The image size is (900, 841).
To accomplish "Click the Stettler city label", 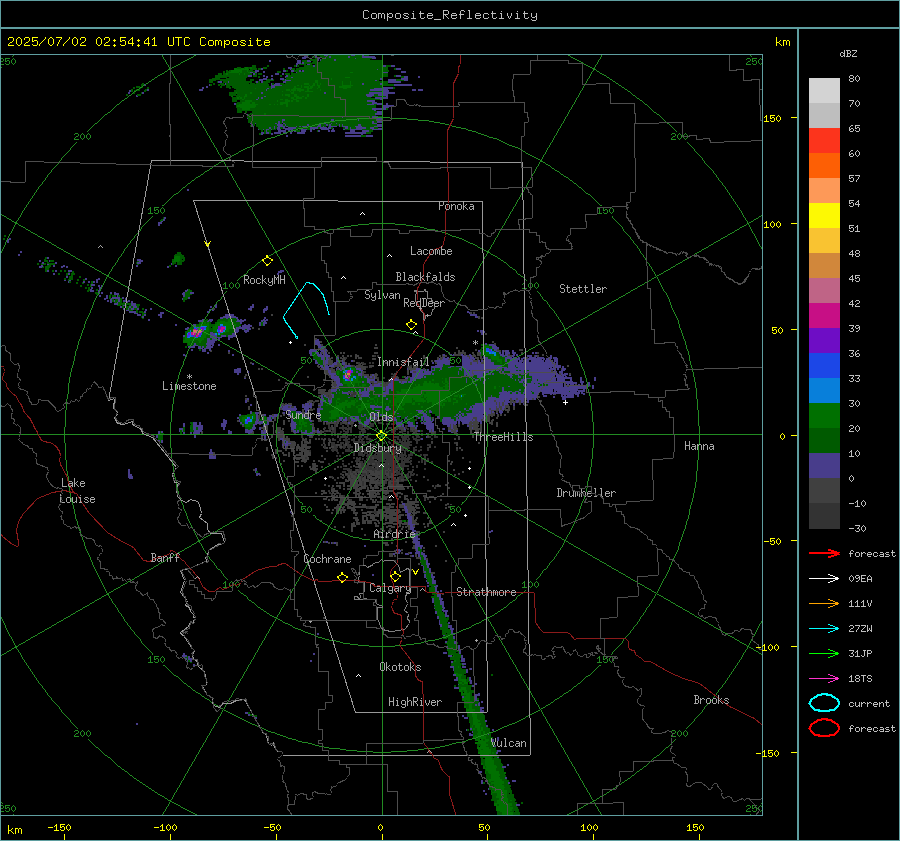I will pyautogui.click(x=583, y=289).
